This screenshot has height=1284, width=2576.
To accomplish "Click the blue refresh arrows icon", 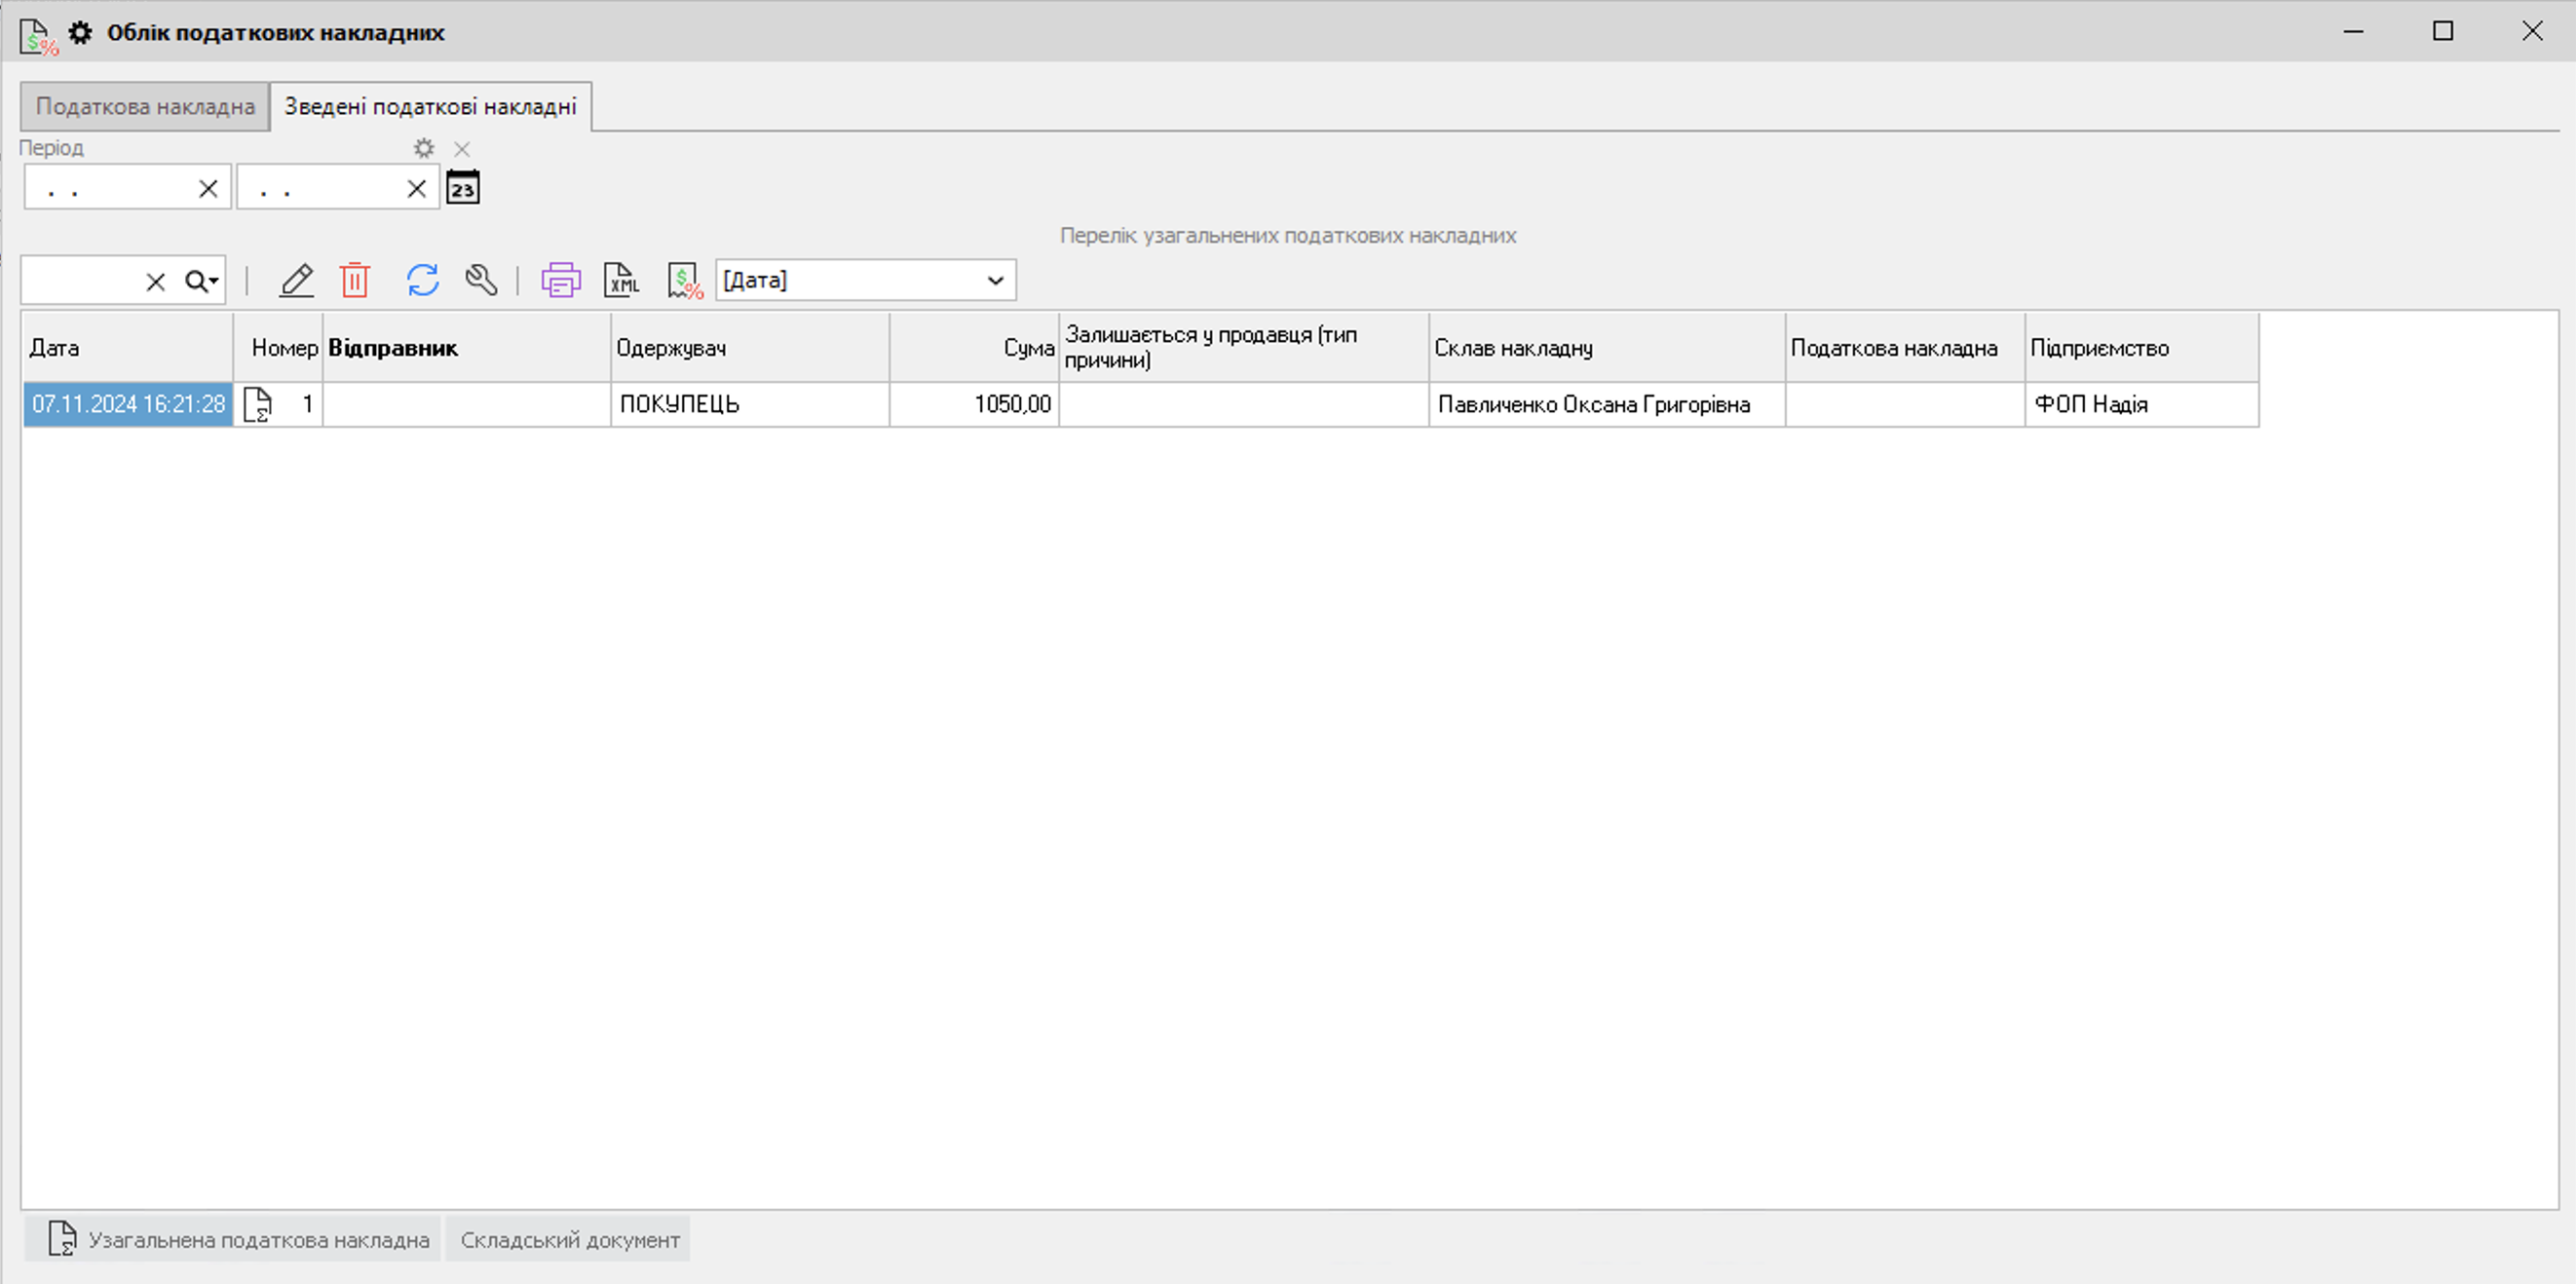I will pyautogui.click(x=423, y=280).
